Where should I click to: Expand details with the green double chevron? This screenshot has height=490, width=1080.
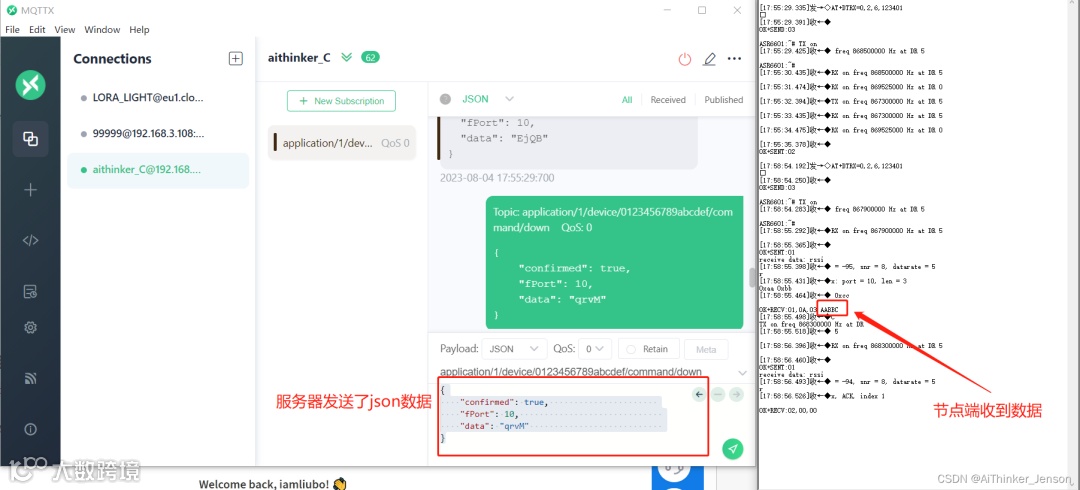click(346, 57)
